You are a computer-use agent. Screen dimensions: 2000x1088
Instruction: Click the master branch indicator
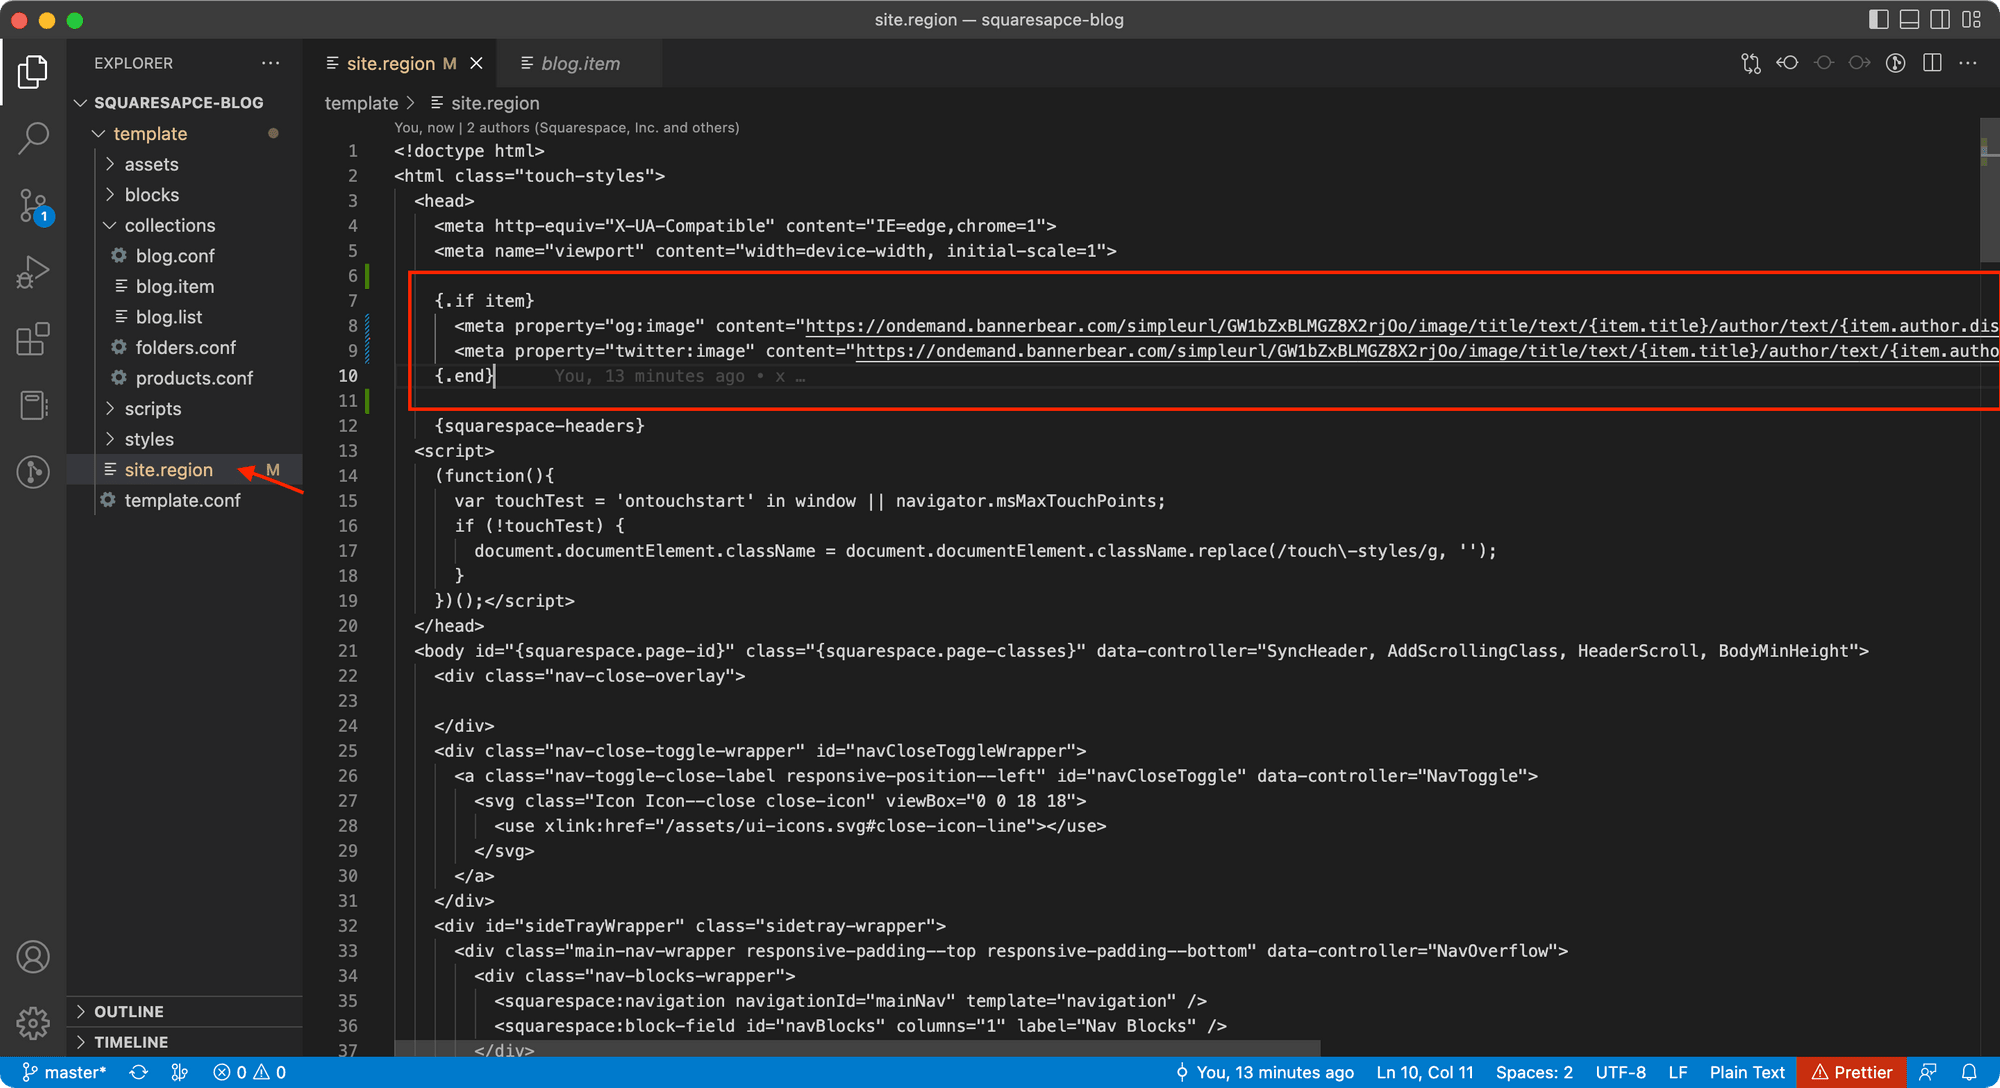65,1072
